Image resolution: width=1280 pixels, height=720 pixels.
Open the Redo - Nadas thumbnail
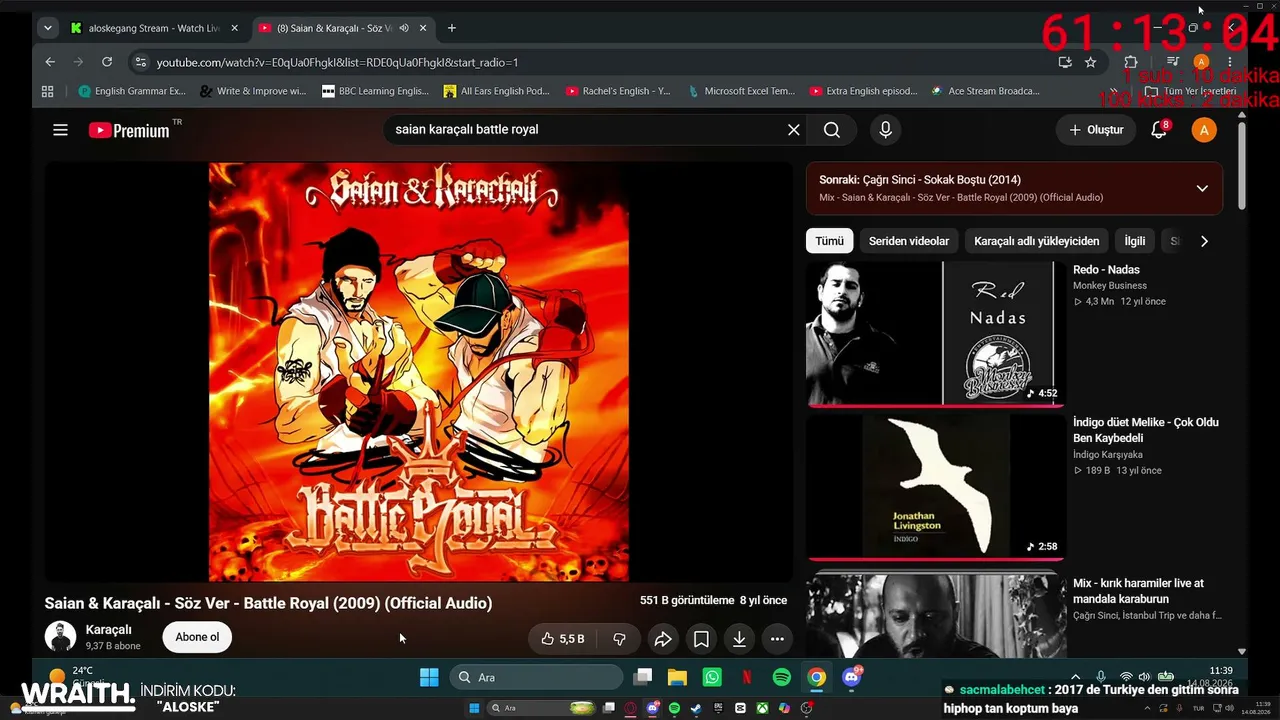pyautogui.click(x=936, y=334)
